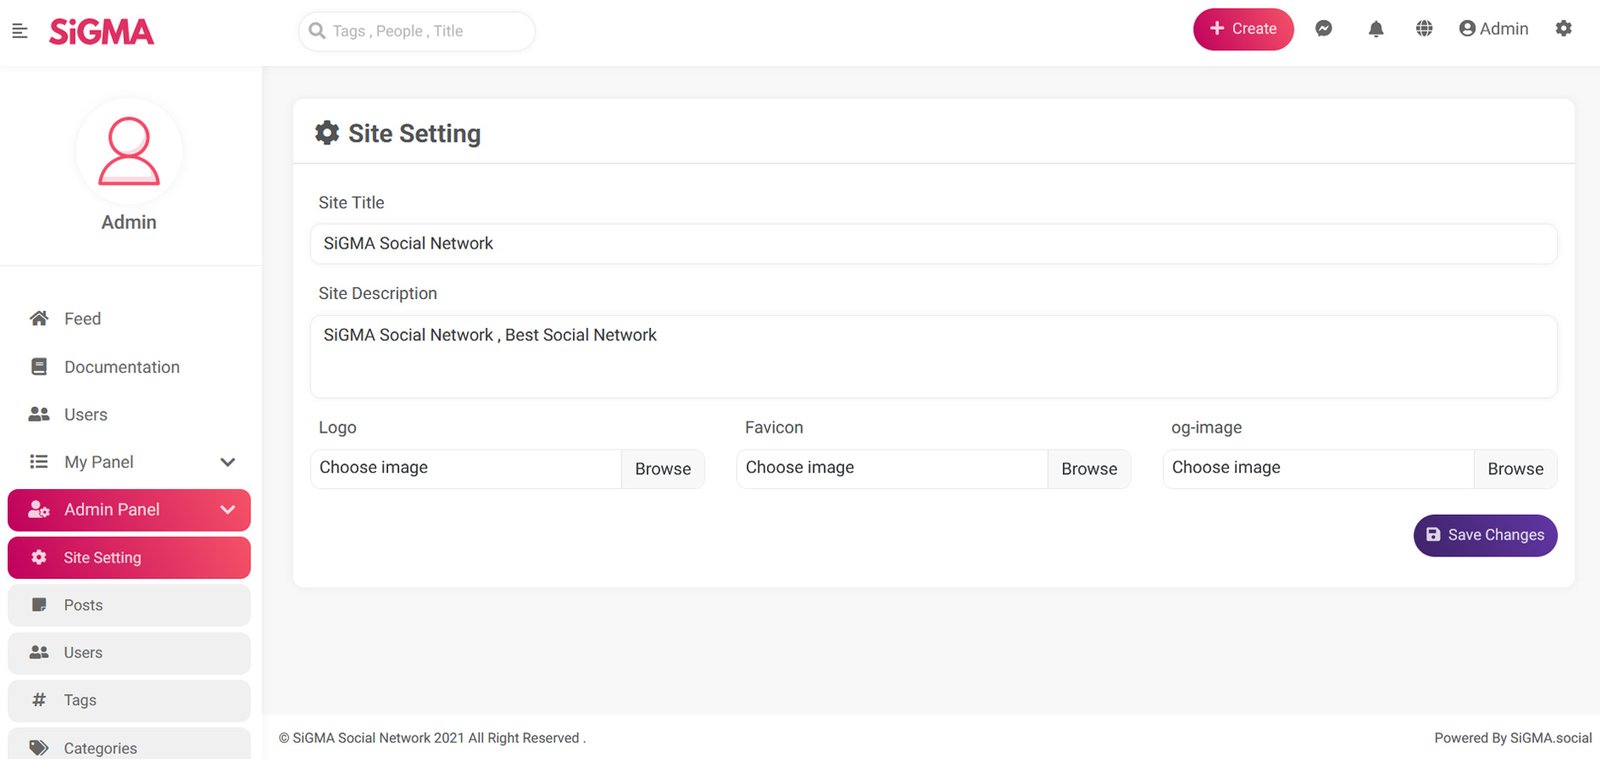This screenshot has width=1600, height=759.
Task: Click the Site Setting page heading
Action: pos(414,133)
